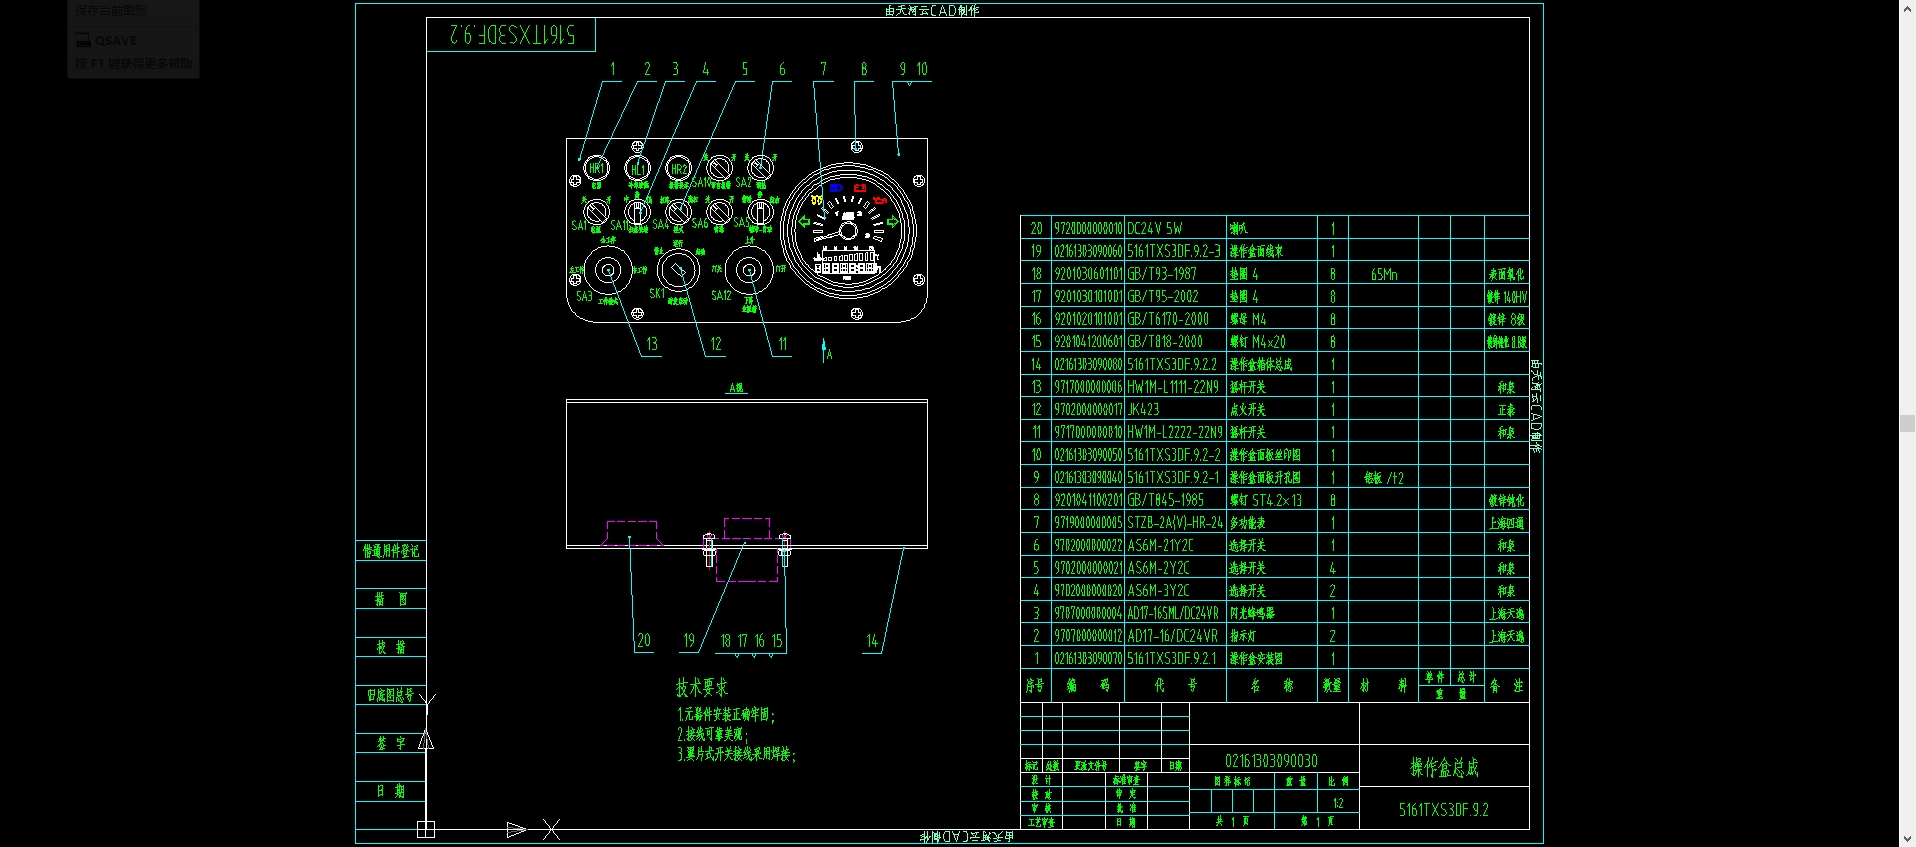Select the red oil-can indicator on gauge

pos(880,201)
